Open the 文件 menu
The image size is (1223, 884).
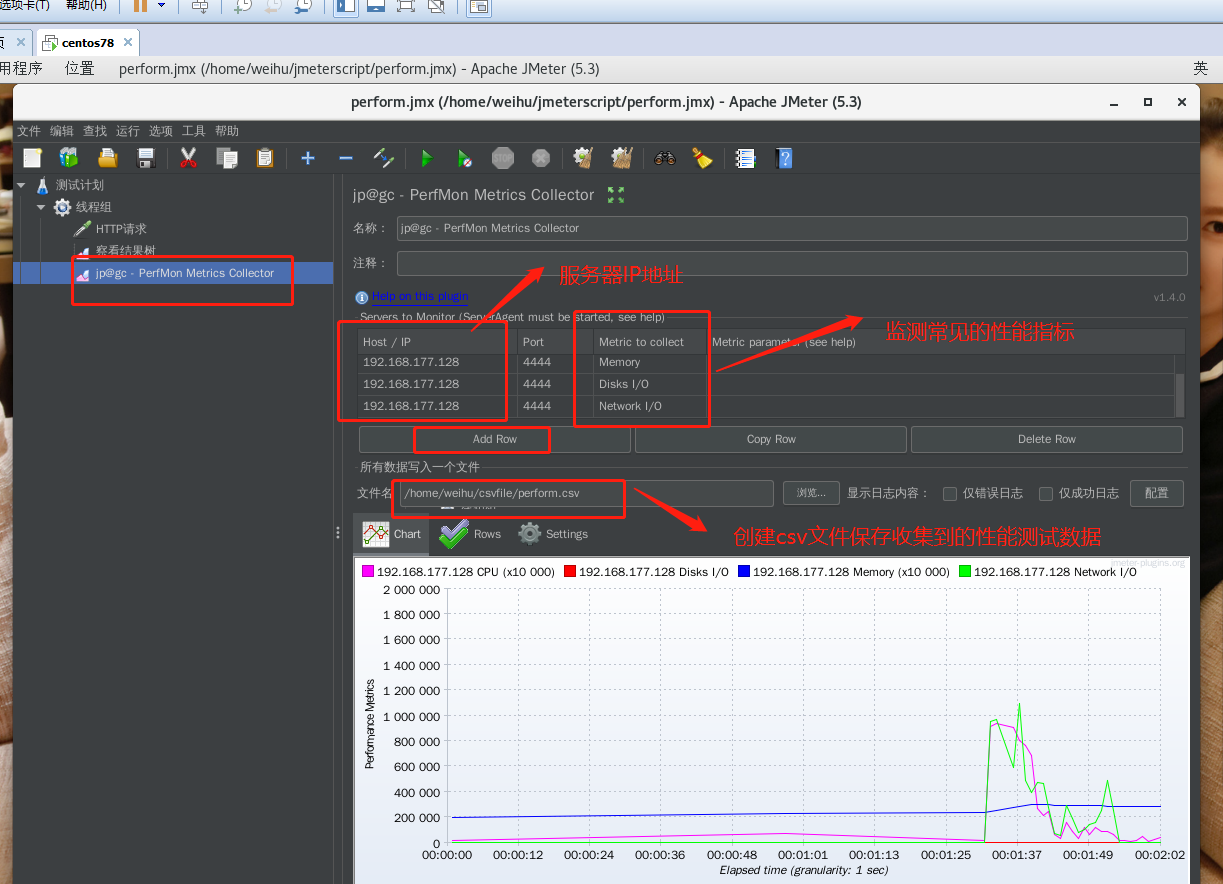(29, 131)
